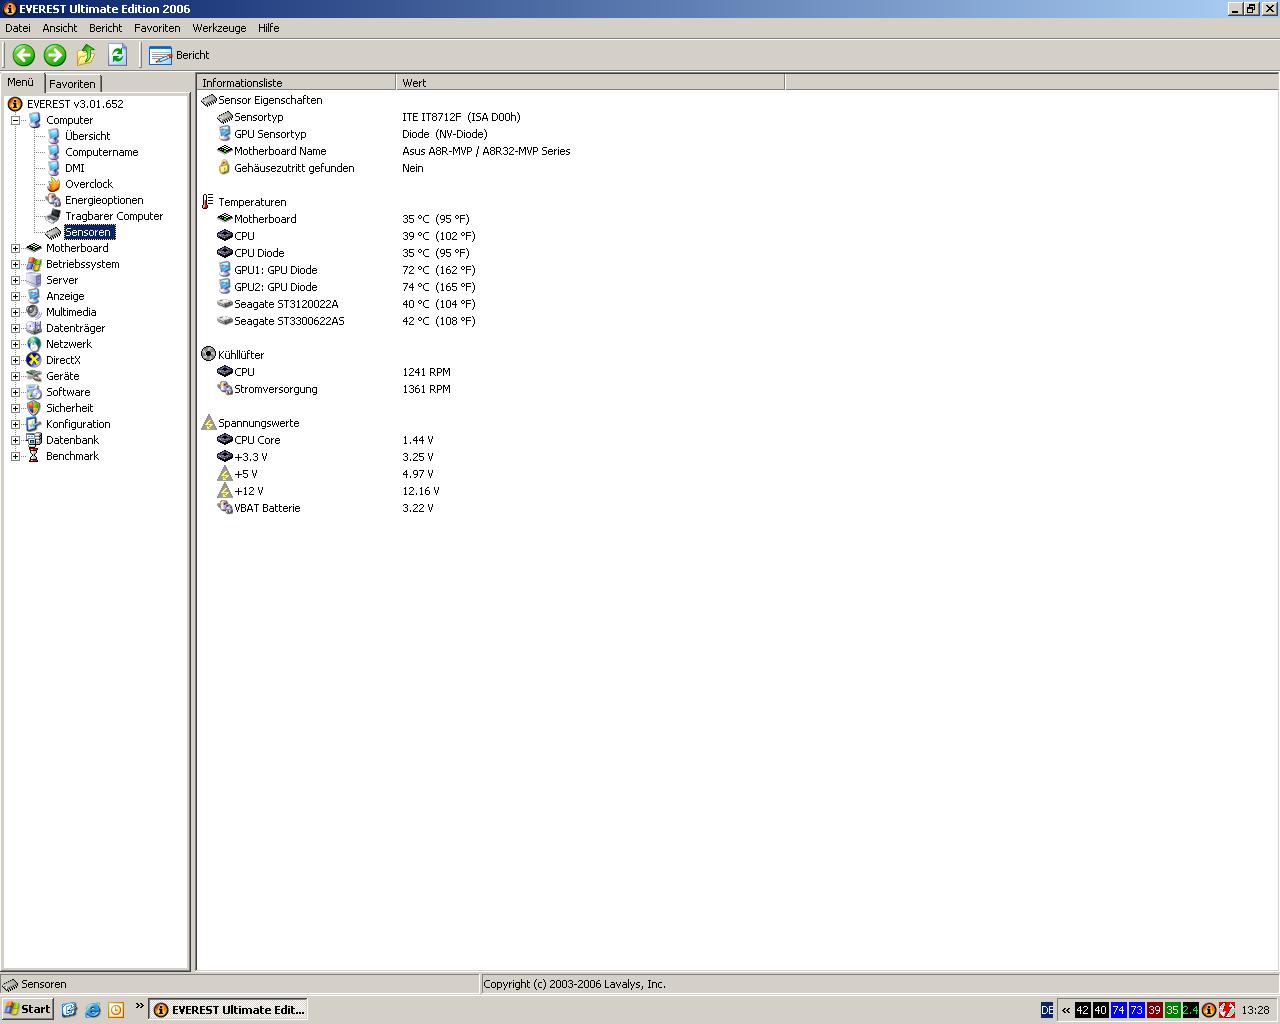Expand the Geräte tree node
Screen dimensions: 1280x1024
click(x=16, y=376)
